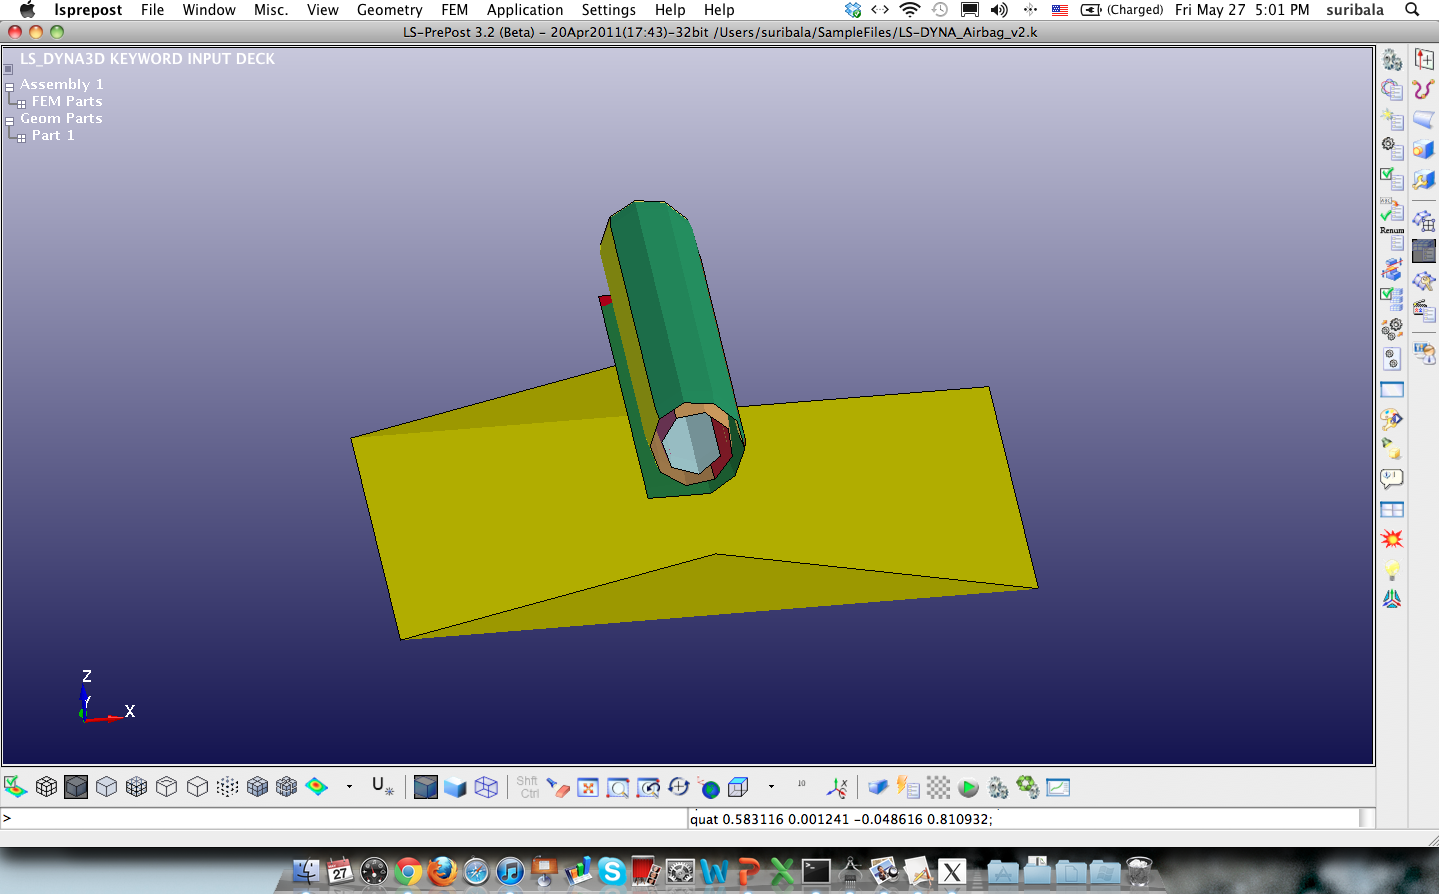1439x894 pixels.
Task: Click the globe view icon in toolbar
Action: click(x=709, y=788)
